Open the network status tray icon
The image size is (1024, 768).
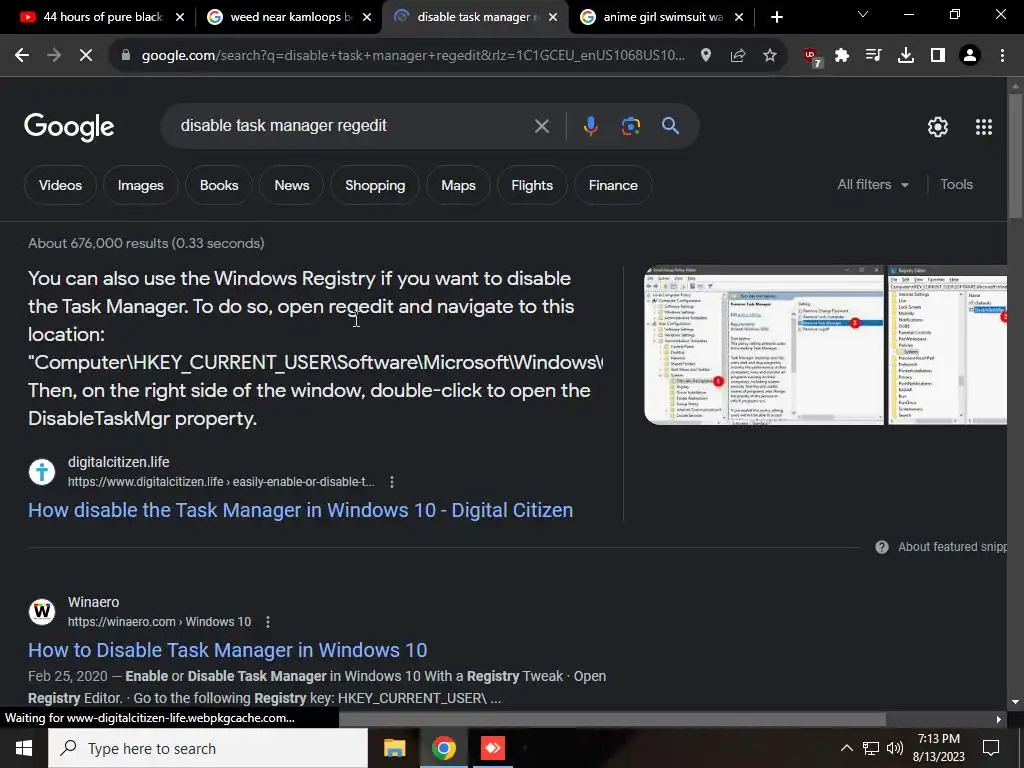coord(871,748)
